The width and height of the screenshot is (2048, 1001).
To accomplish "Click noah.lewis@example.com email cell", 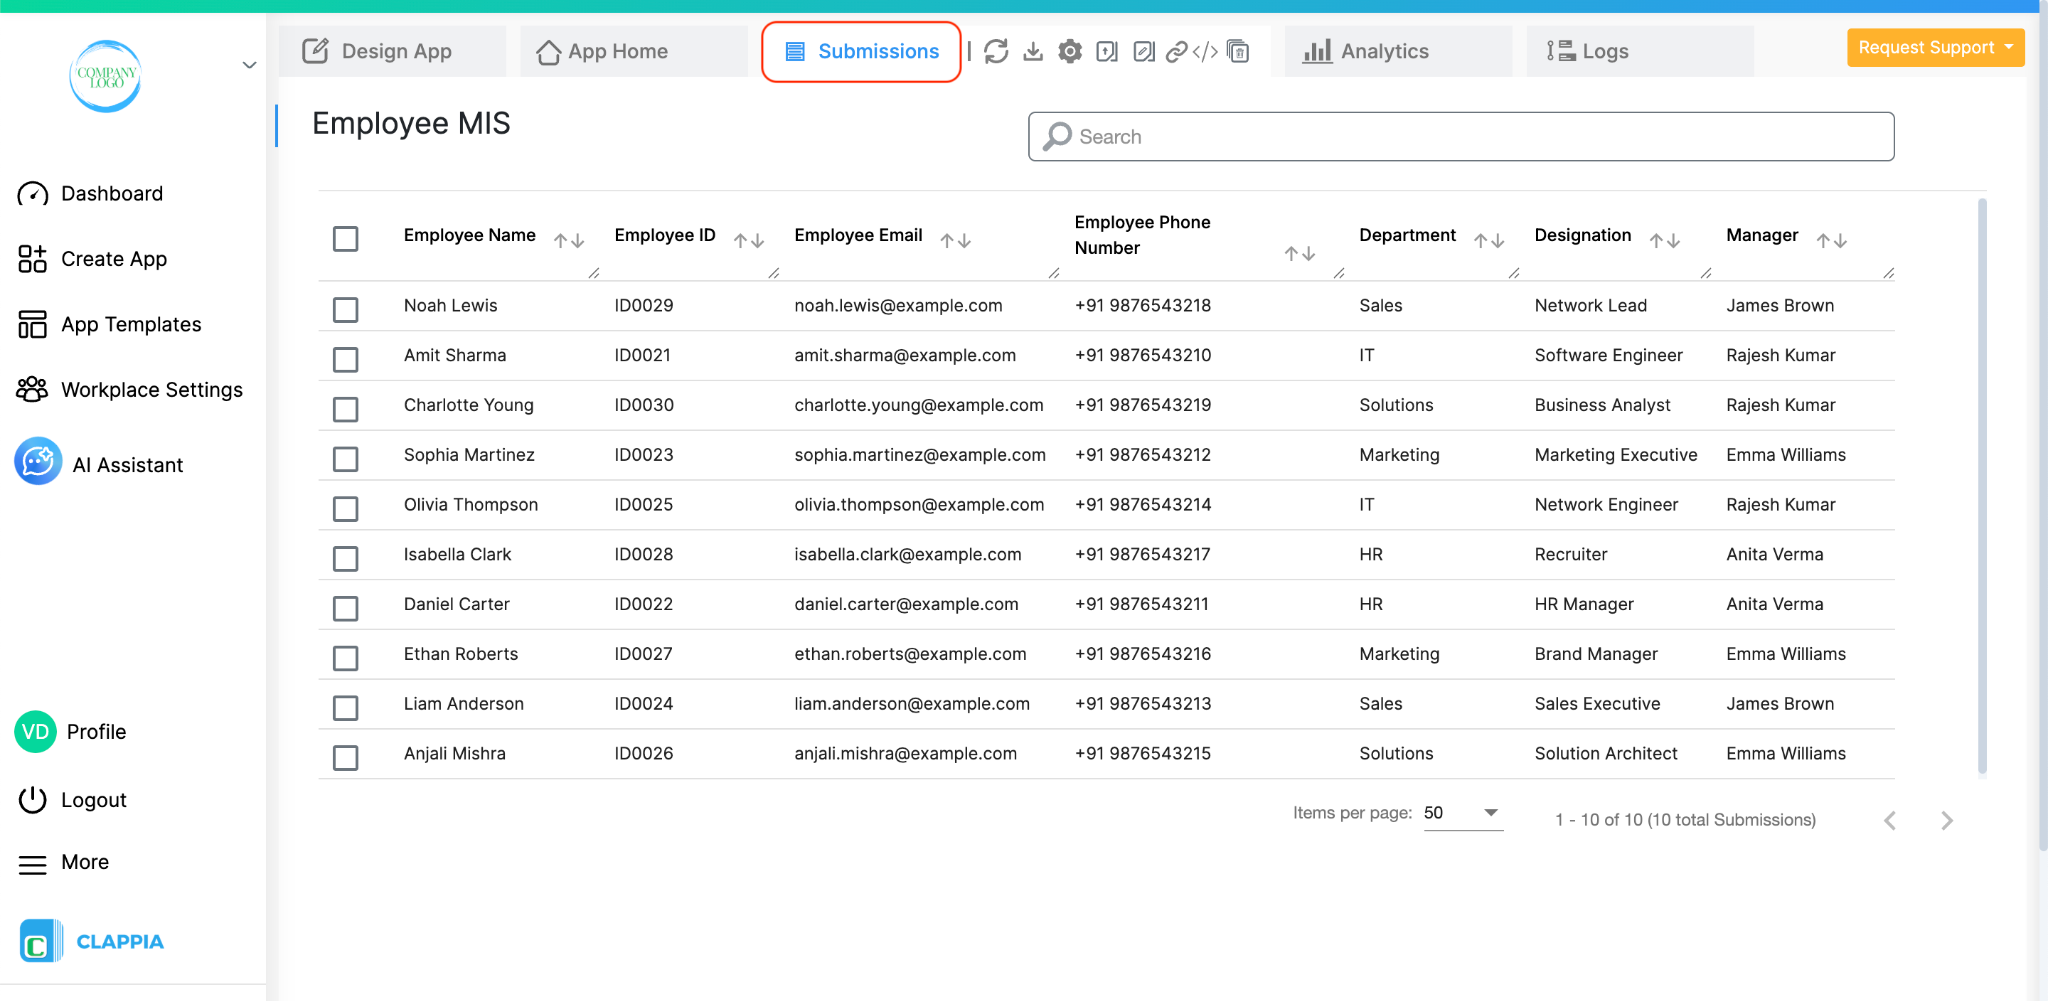I will pyautogui.click(x=898, y=306).
